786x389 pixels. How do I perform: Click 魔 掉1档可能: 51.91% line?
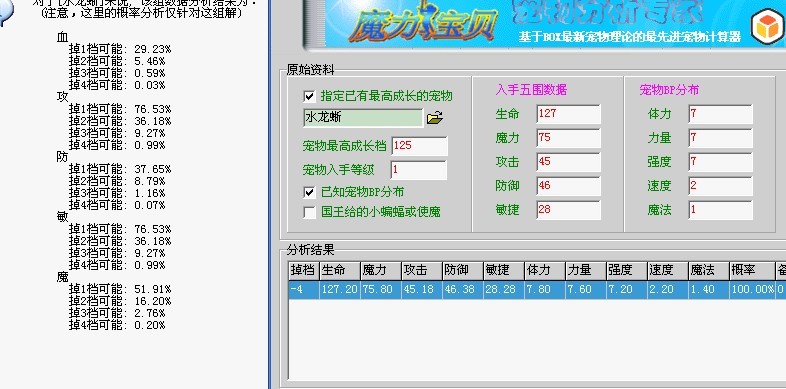point(120,289)
